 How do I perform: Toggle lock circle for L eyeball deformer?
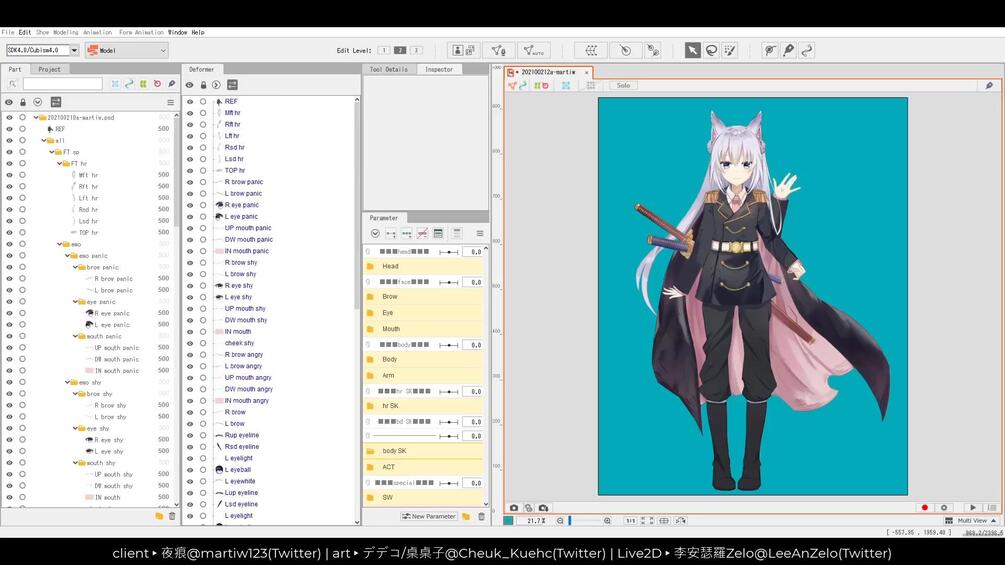[x=203, y=470]
